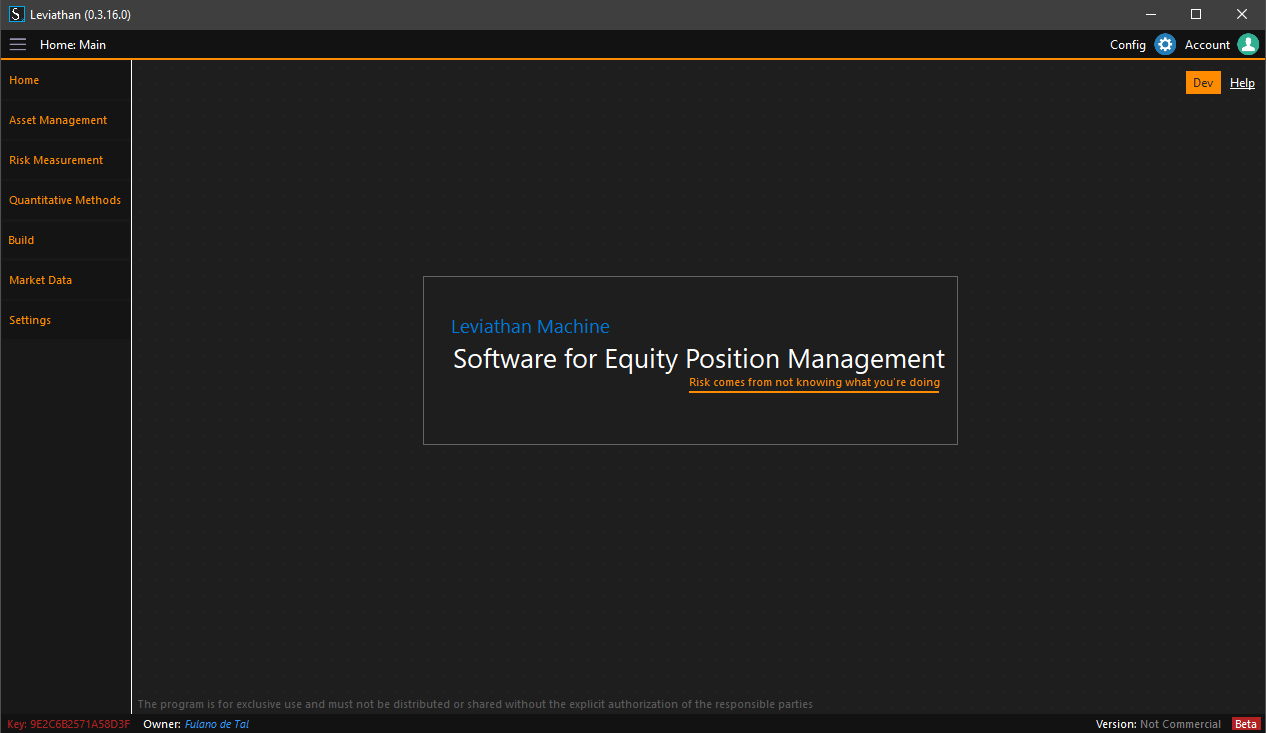Select the Build sidebar item
1266x733 pixels.
[x=22, y=240]
